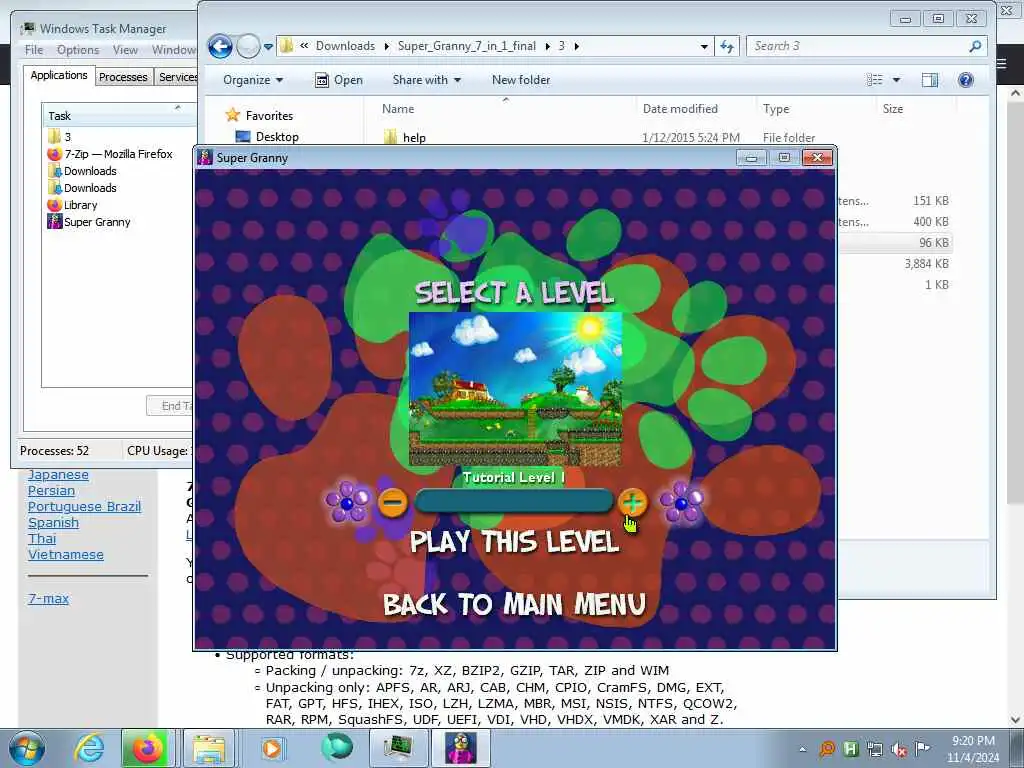Click Explorer forward arrow button

[248, 46]
